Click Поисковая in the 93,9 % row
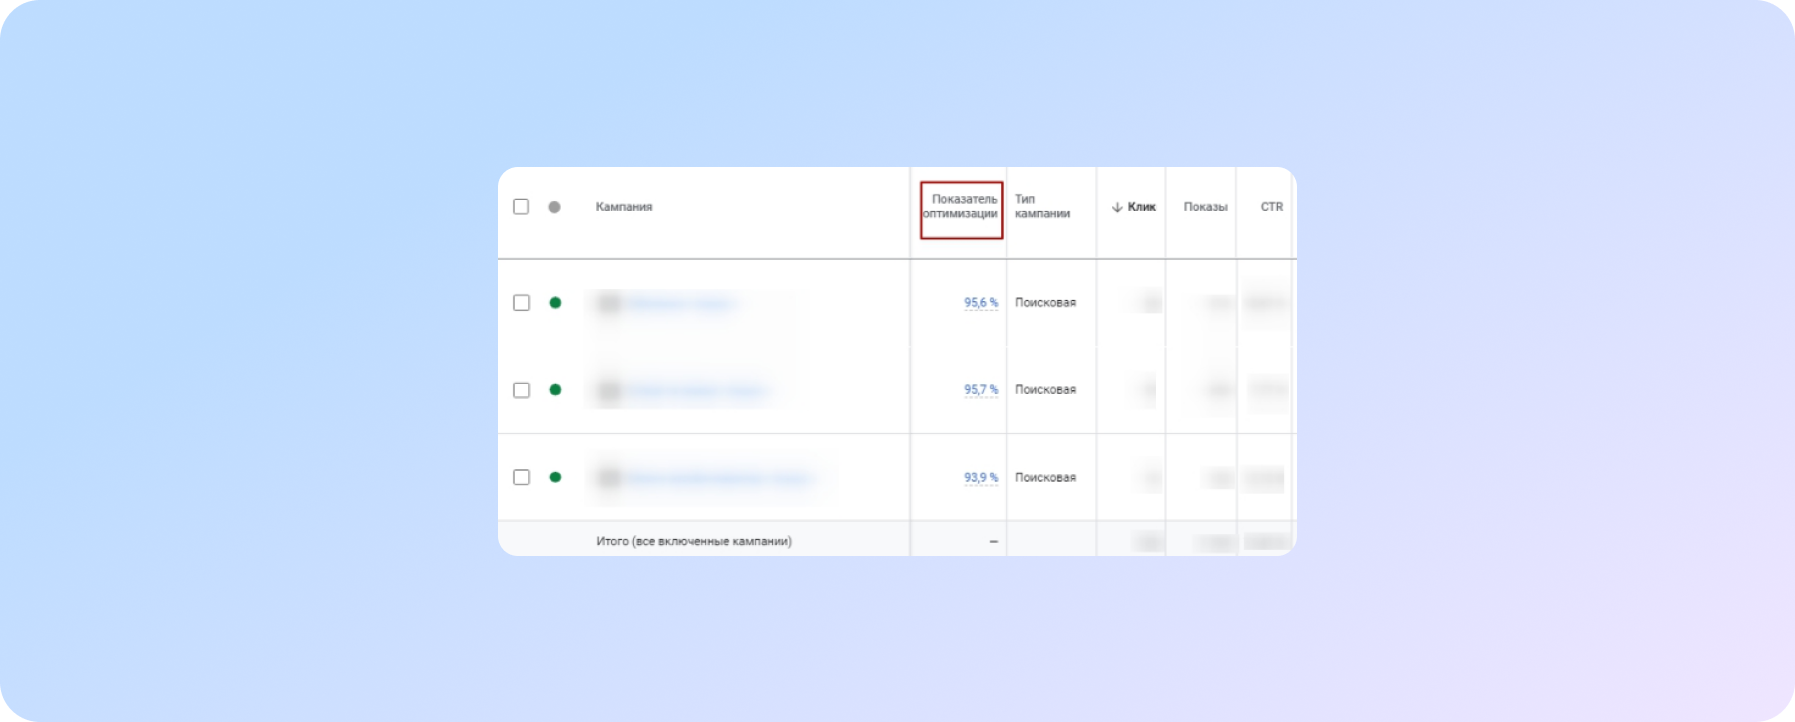Screen dimensions: 1795x722 1045,478
